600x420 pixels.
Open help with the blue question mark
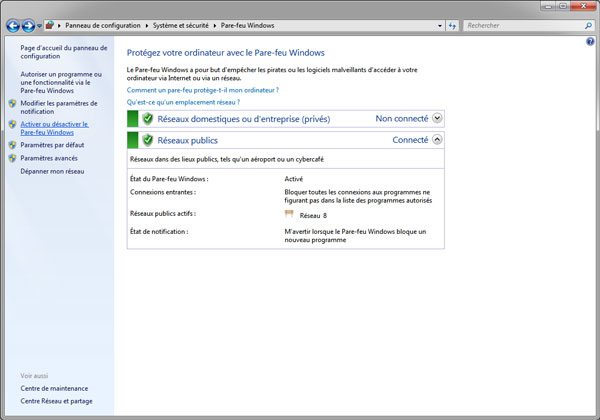pyautogui.click(x=590, y=41)
